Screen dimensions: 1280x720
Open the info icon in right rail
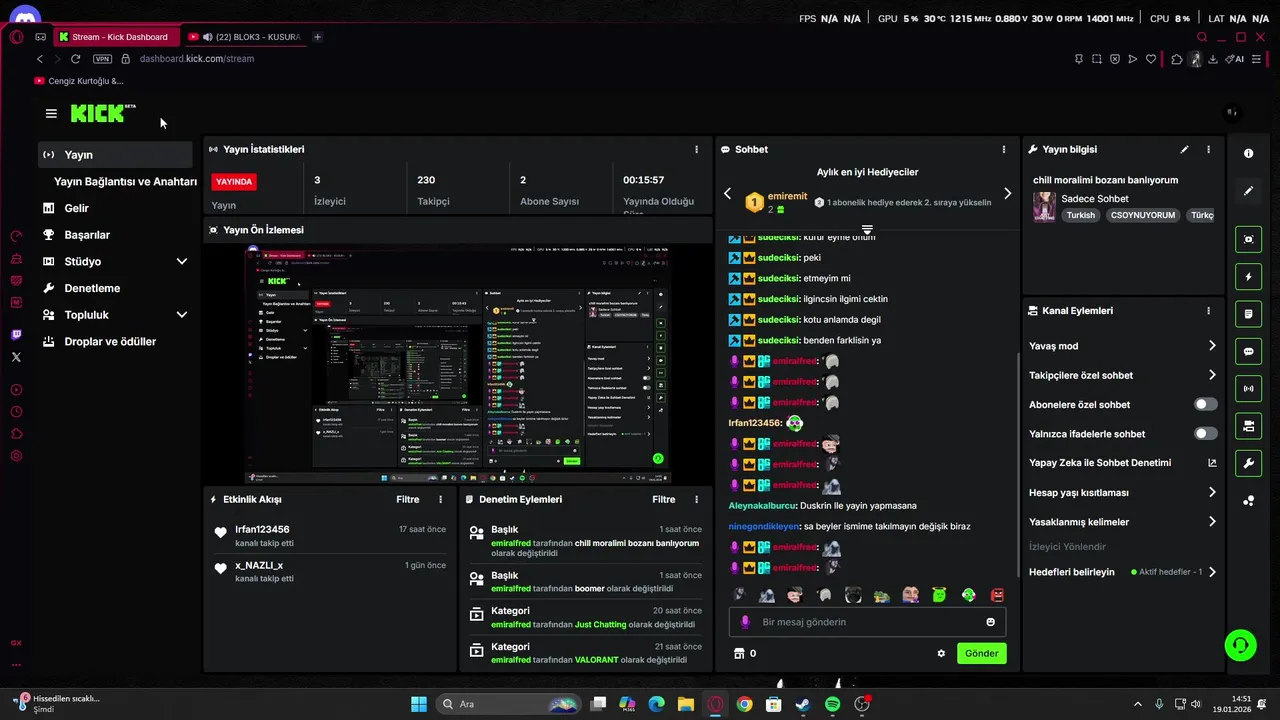pyautogui.click(x=1248, y=154)
